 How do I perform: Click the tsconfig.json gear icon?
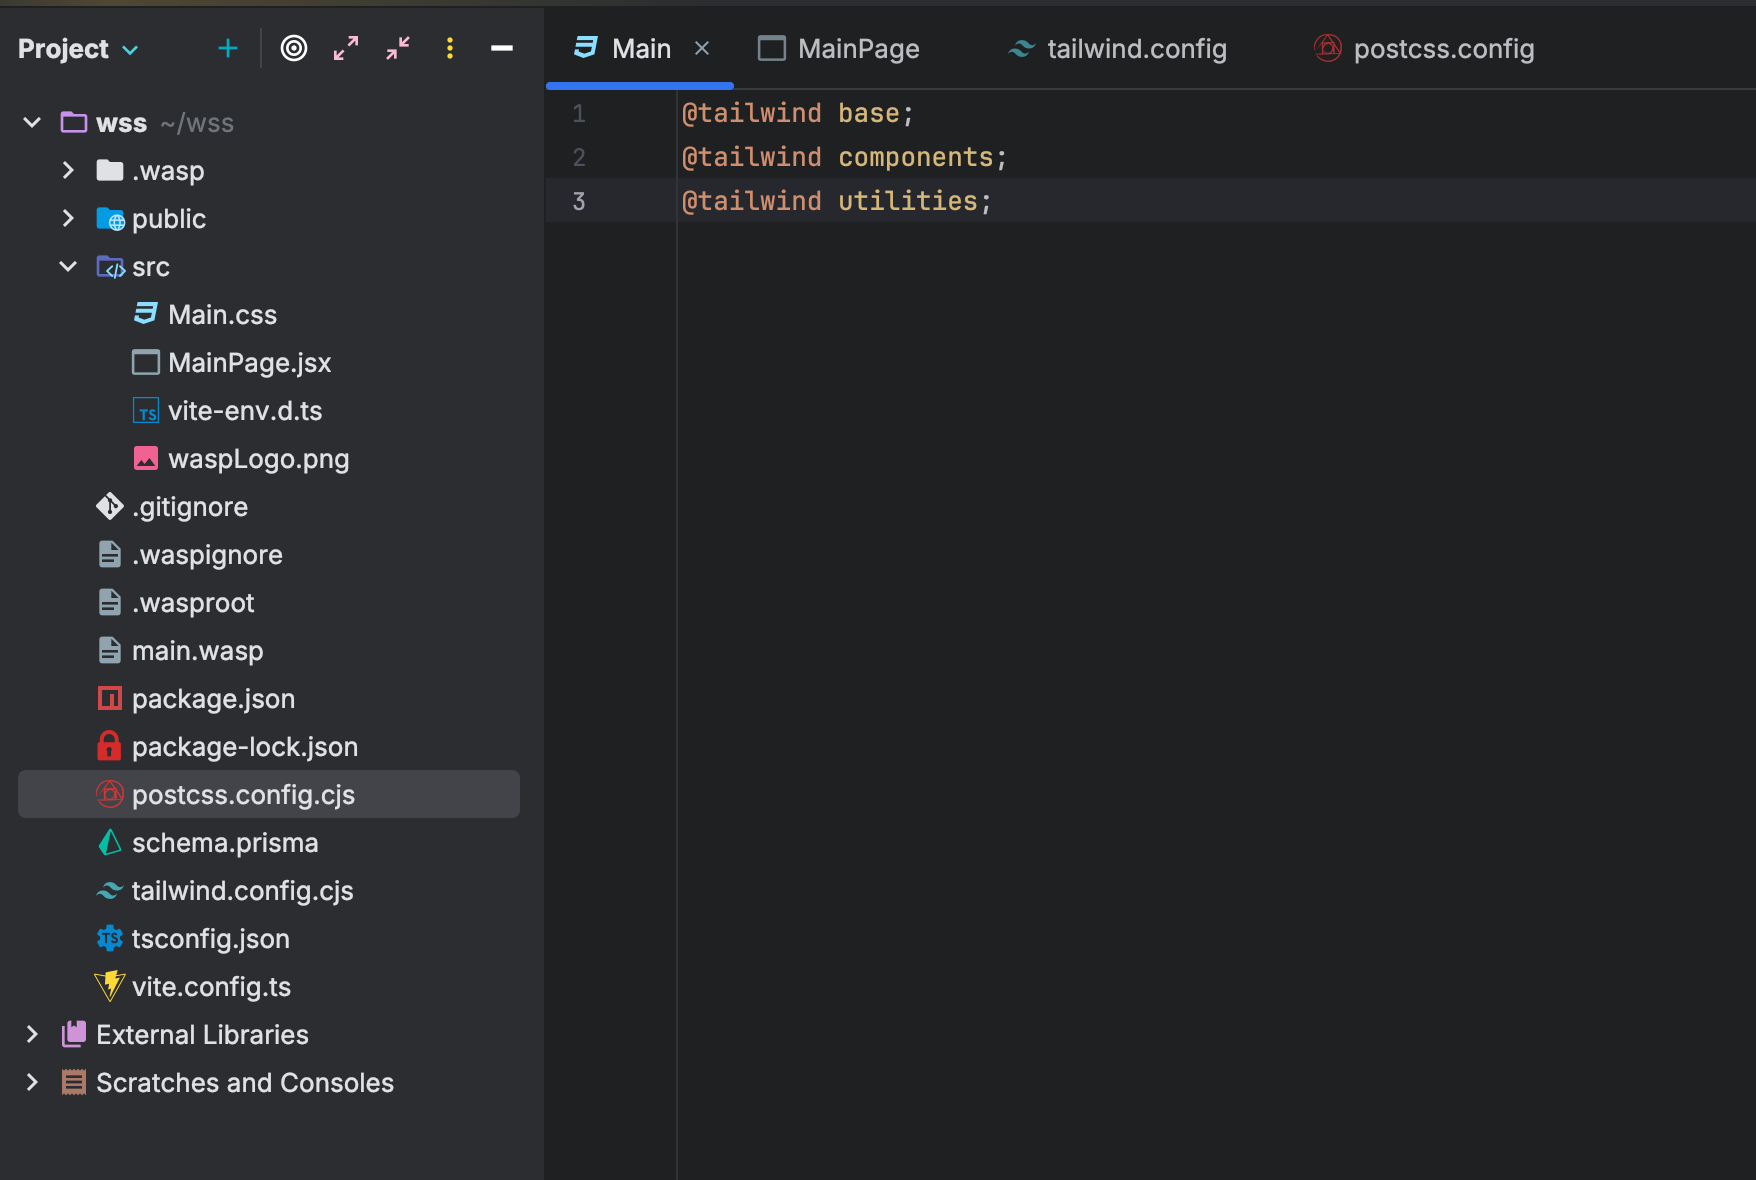(x=110, y=938)
